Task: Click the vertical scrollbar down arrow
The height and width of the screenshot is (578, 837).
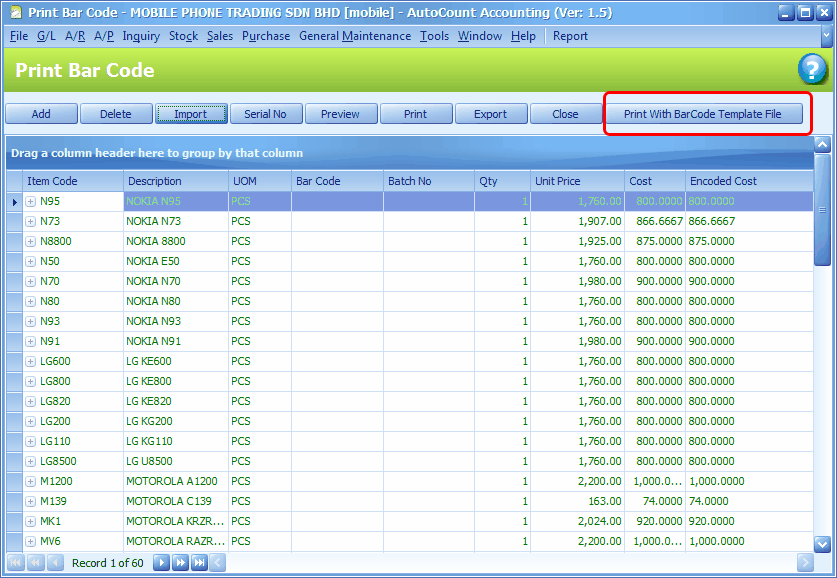Action: point(822,544)
